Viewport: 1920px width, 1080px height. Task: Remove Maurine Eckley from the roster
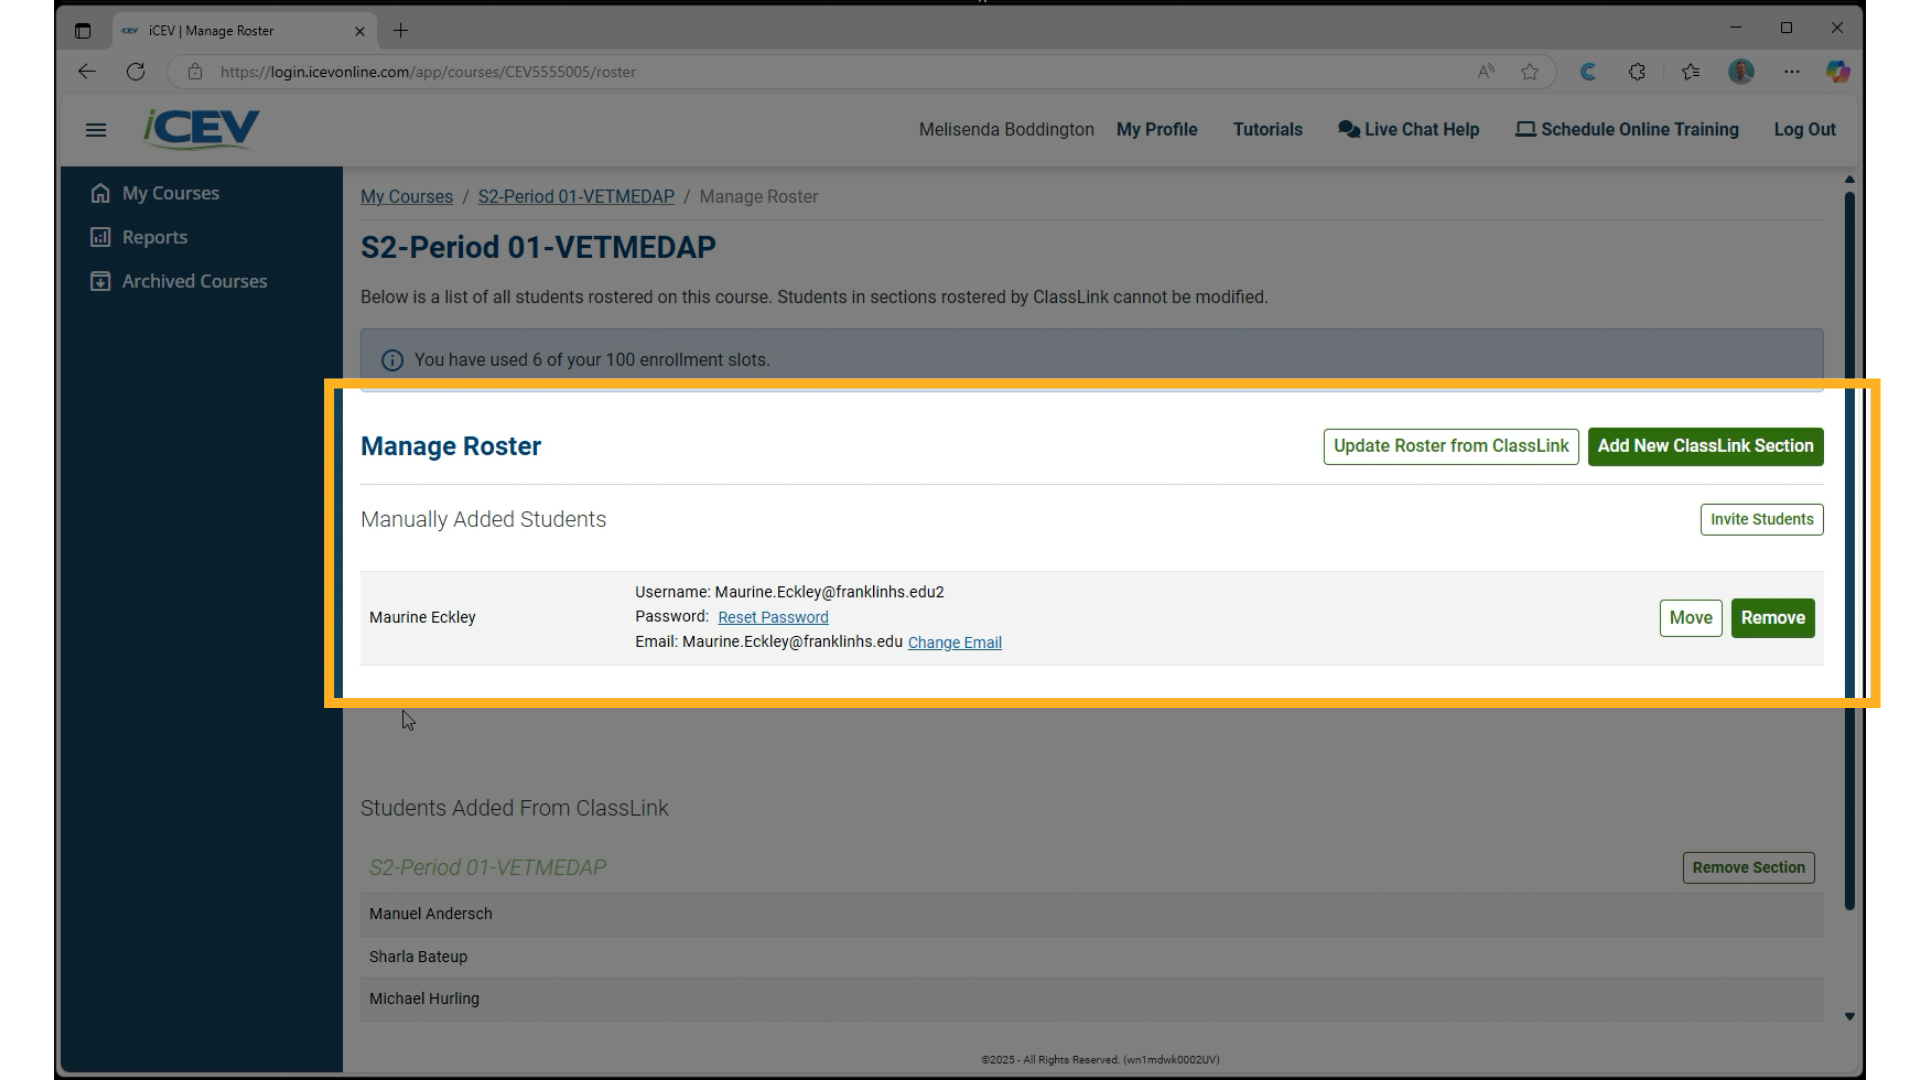(1772, 618)
